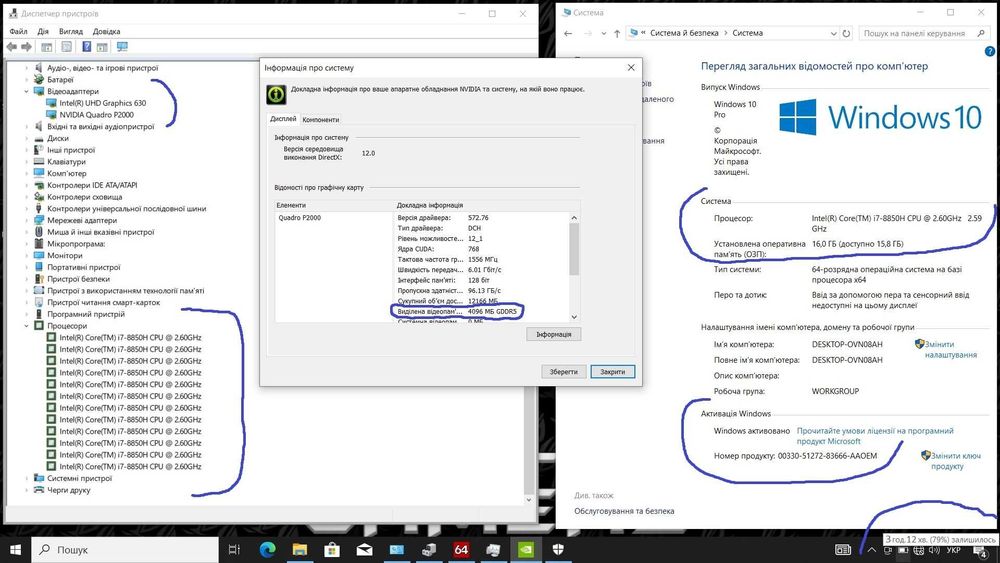Image resolution: width=1000 pixels, height=563 pixels.
Task: Open the Файл menu
Action: (18, 31)
